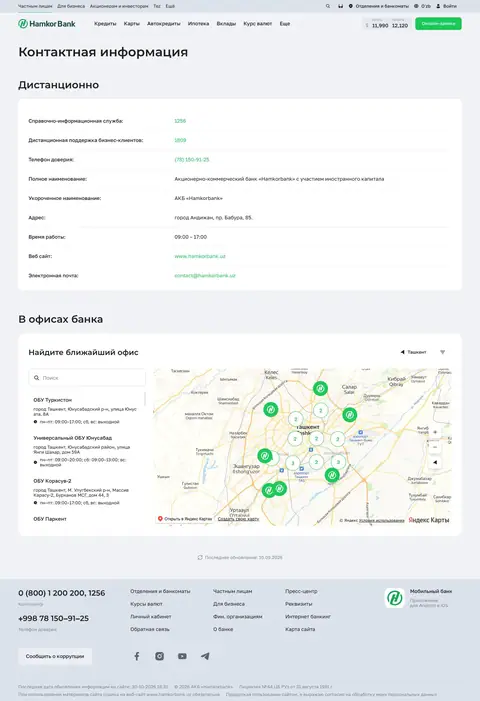Screen dimensions: 480x701
Task: Email contact@hamkorbank.uz link
Action: coord(205,275)
